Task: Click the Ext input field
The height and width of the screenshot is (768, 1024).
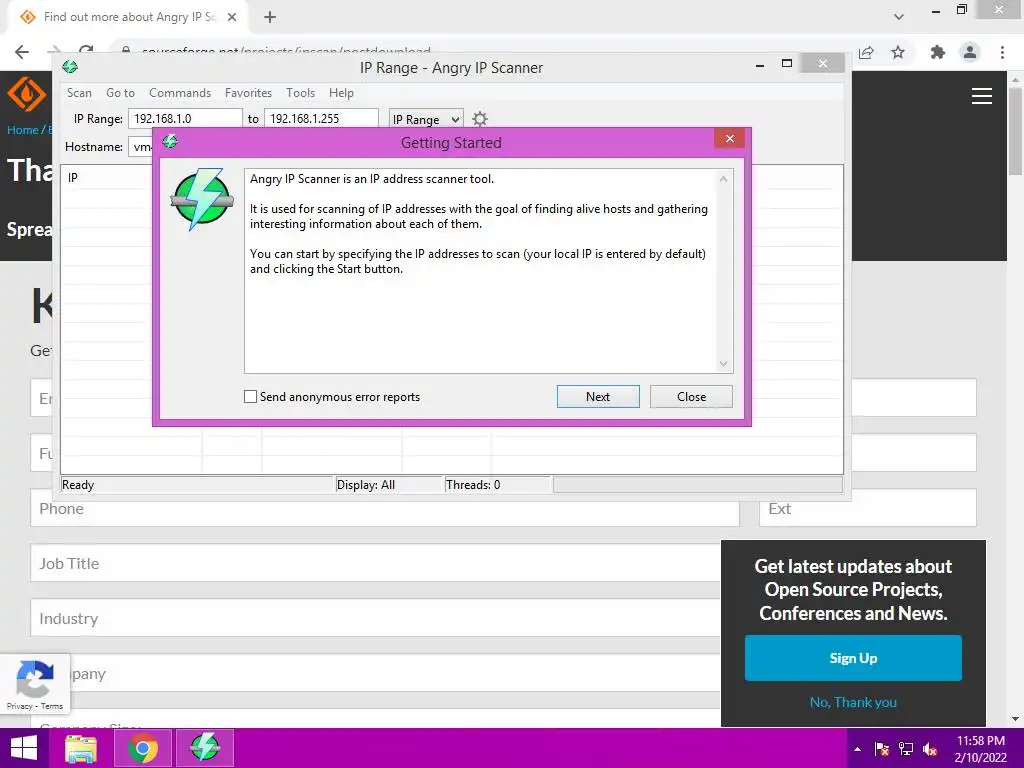Action: (x=867, y=508)
